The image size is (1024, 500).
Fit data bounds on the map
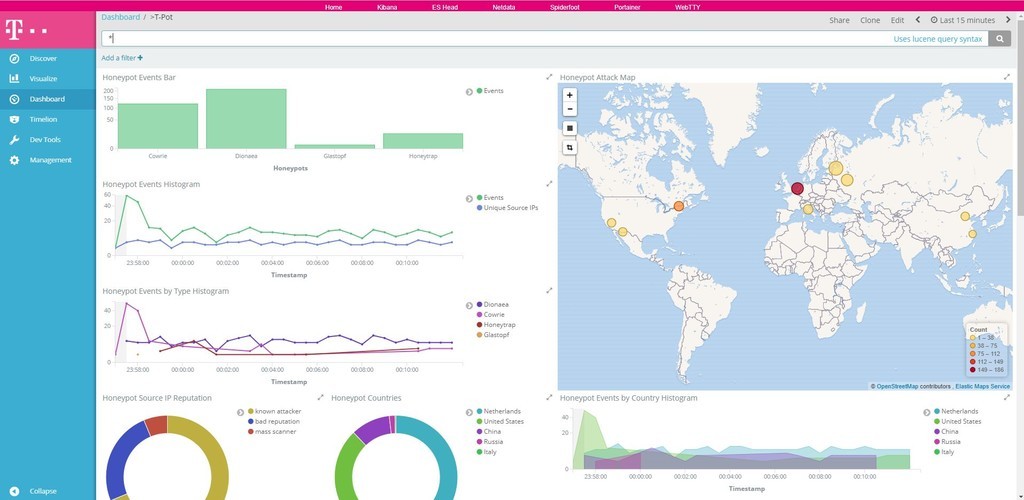[x=569, y=128]
